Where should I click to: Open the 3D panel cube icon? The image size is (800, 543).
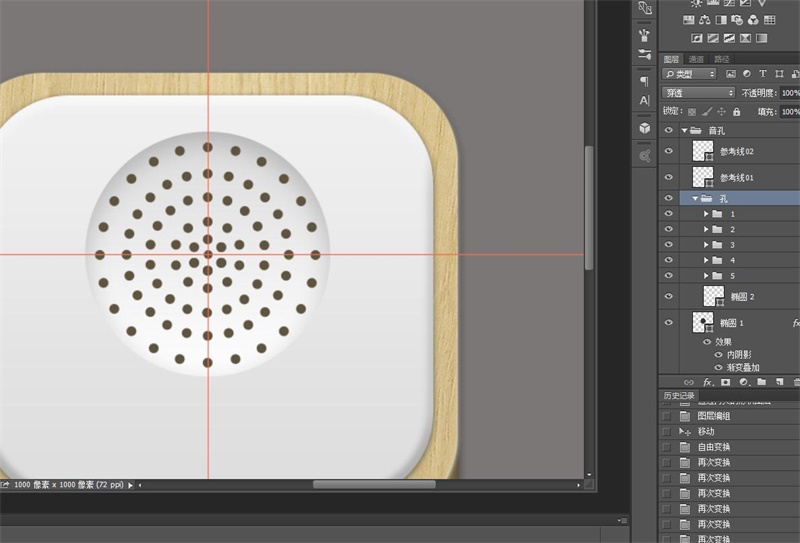coord(644,126)
